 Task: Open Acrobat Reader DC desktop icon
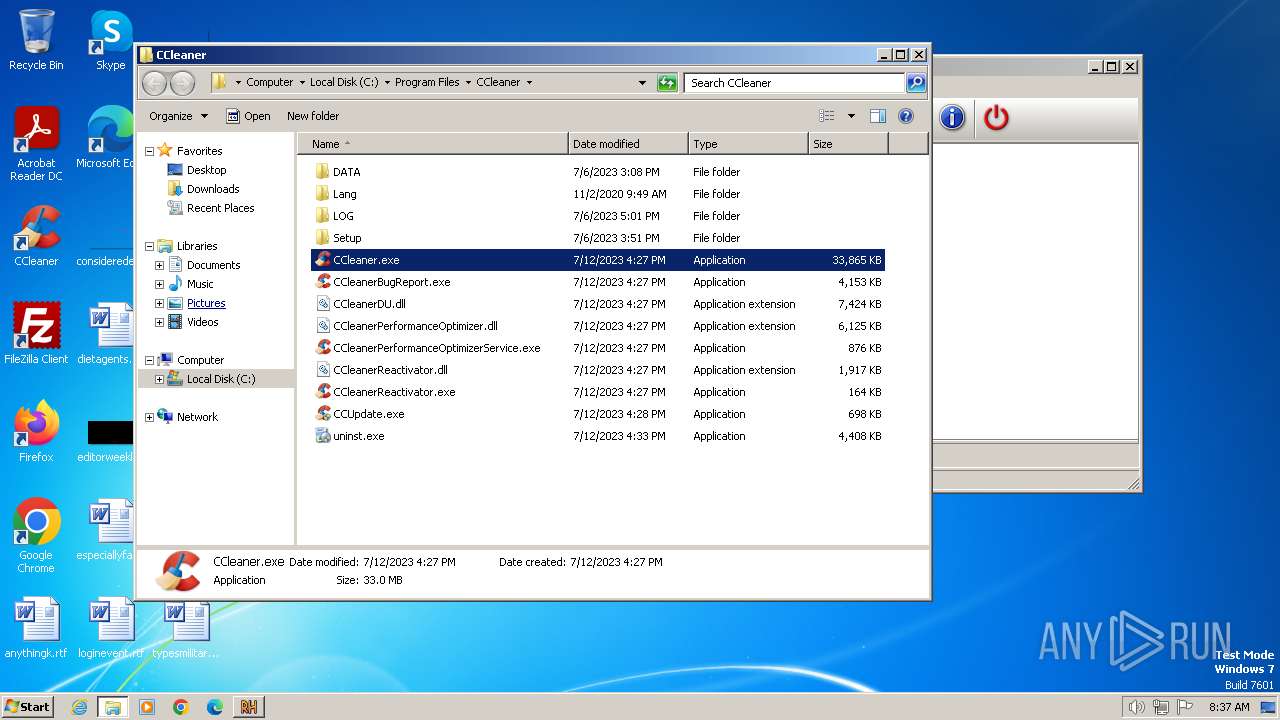(x=36, y=144)
